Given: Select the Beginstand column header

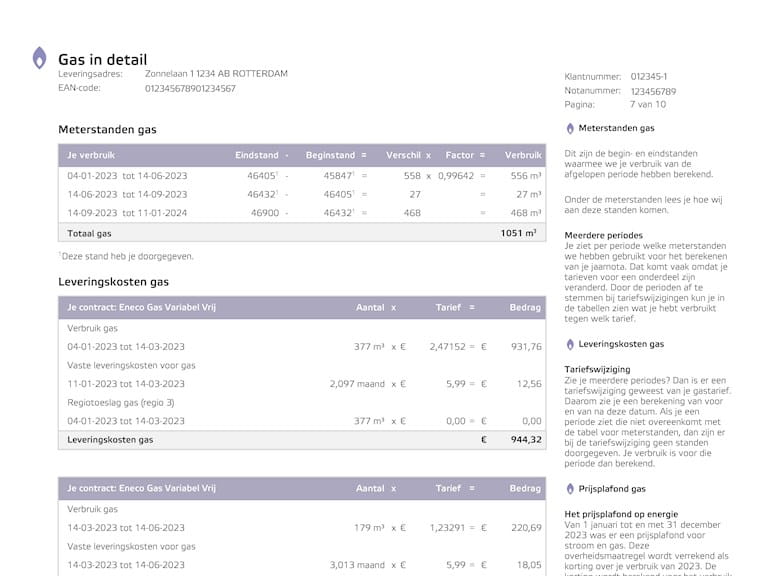Looking at the screenshot, I should click(330, 155).
